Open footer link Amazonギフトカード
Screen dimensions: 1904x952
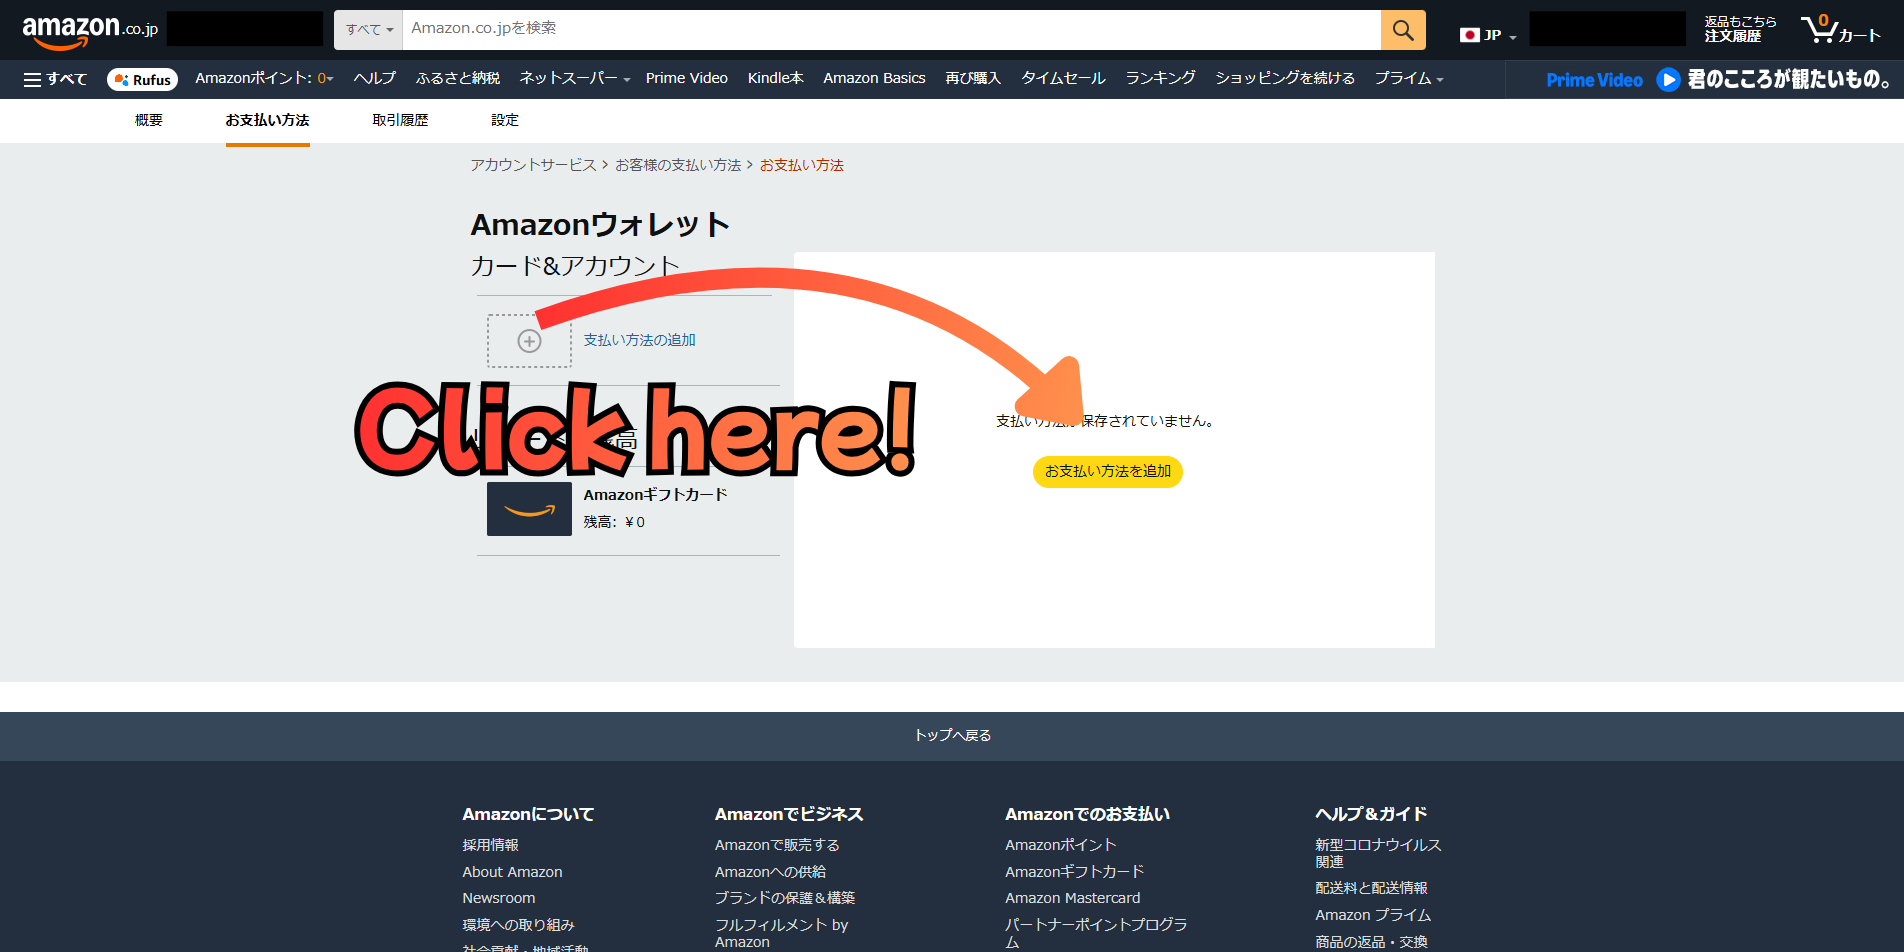pos(1074,872)
